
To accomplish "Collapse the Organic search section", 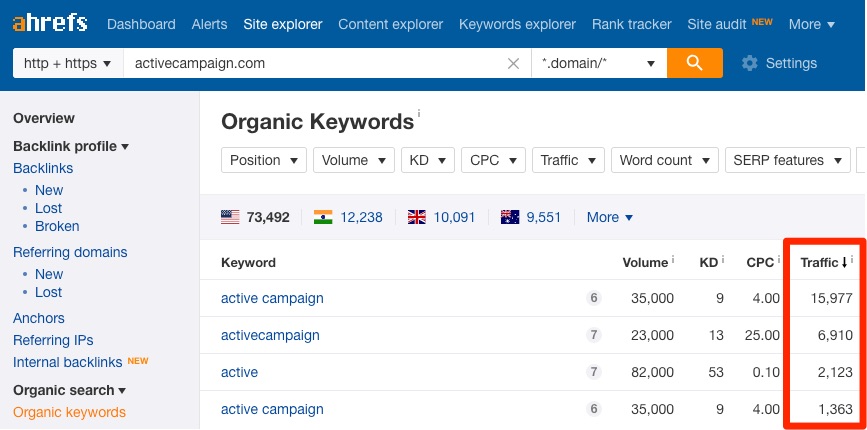I will [70, 390].
